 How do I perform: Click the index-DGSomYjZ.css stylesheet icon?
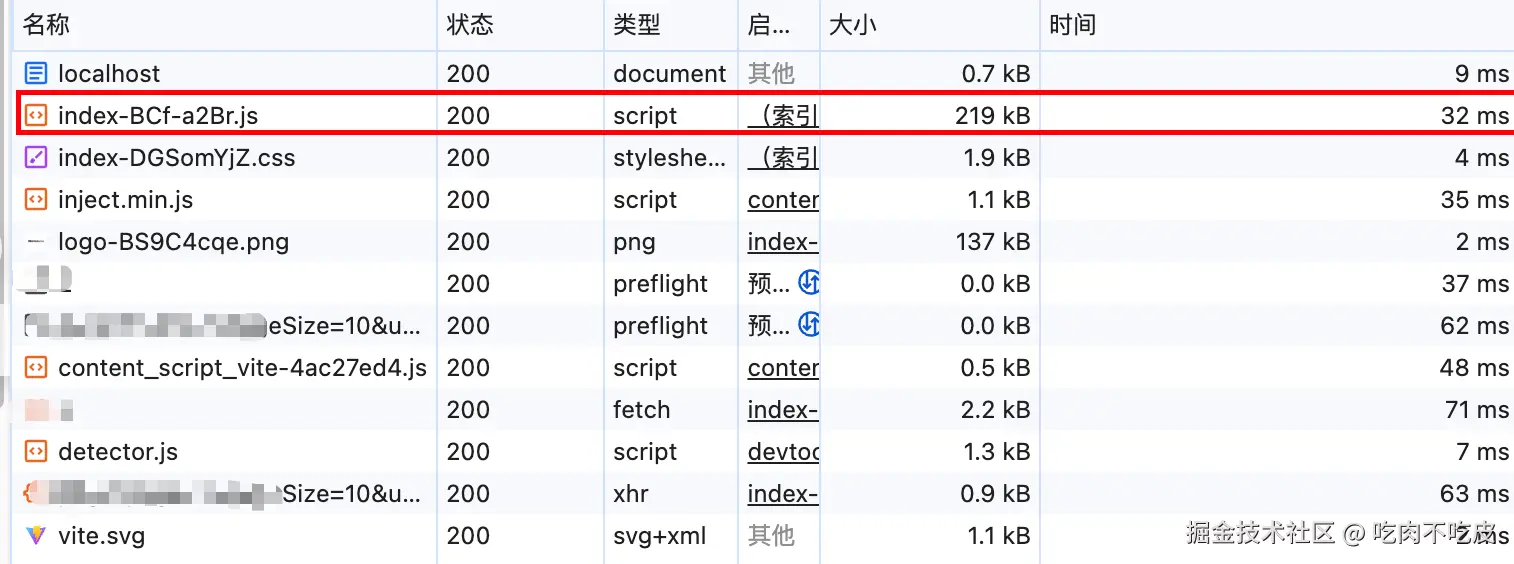[36, 158]
